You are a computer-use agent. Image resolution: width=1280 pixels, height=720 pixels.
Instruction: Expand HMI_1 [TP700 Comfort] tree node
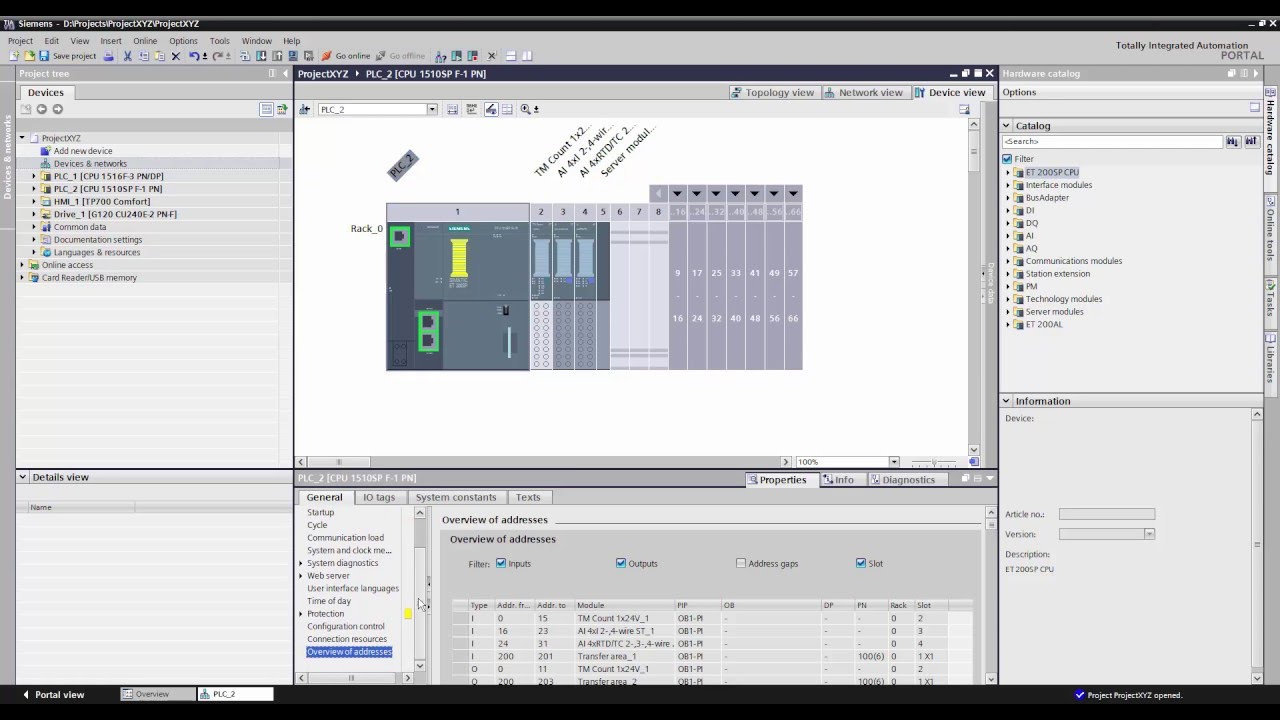click(33, 201)
